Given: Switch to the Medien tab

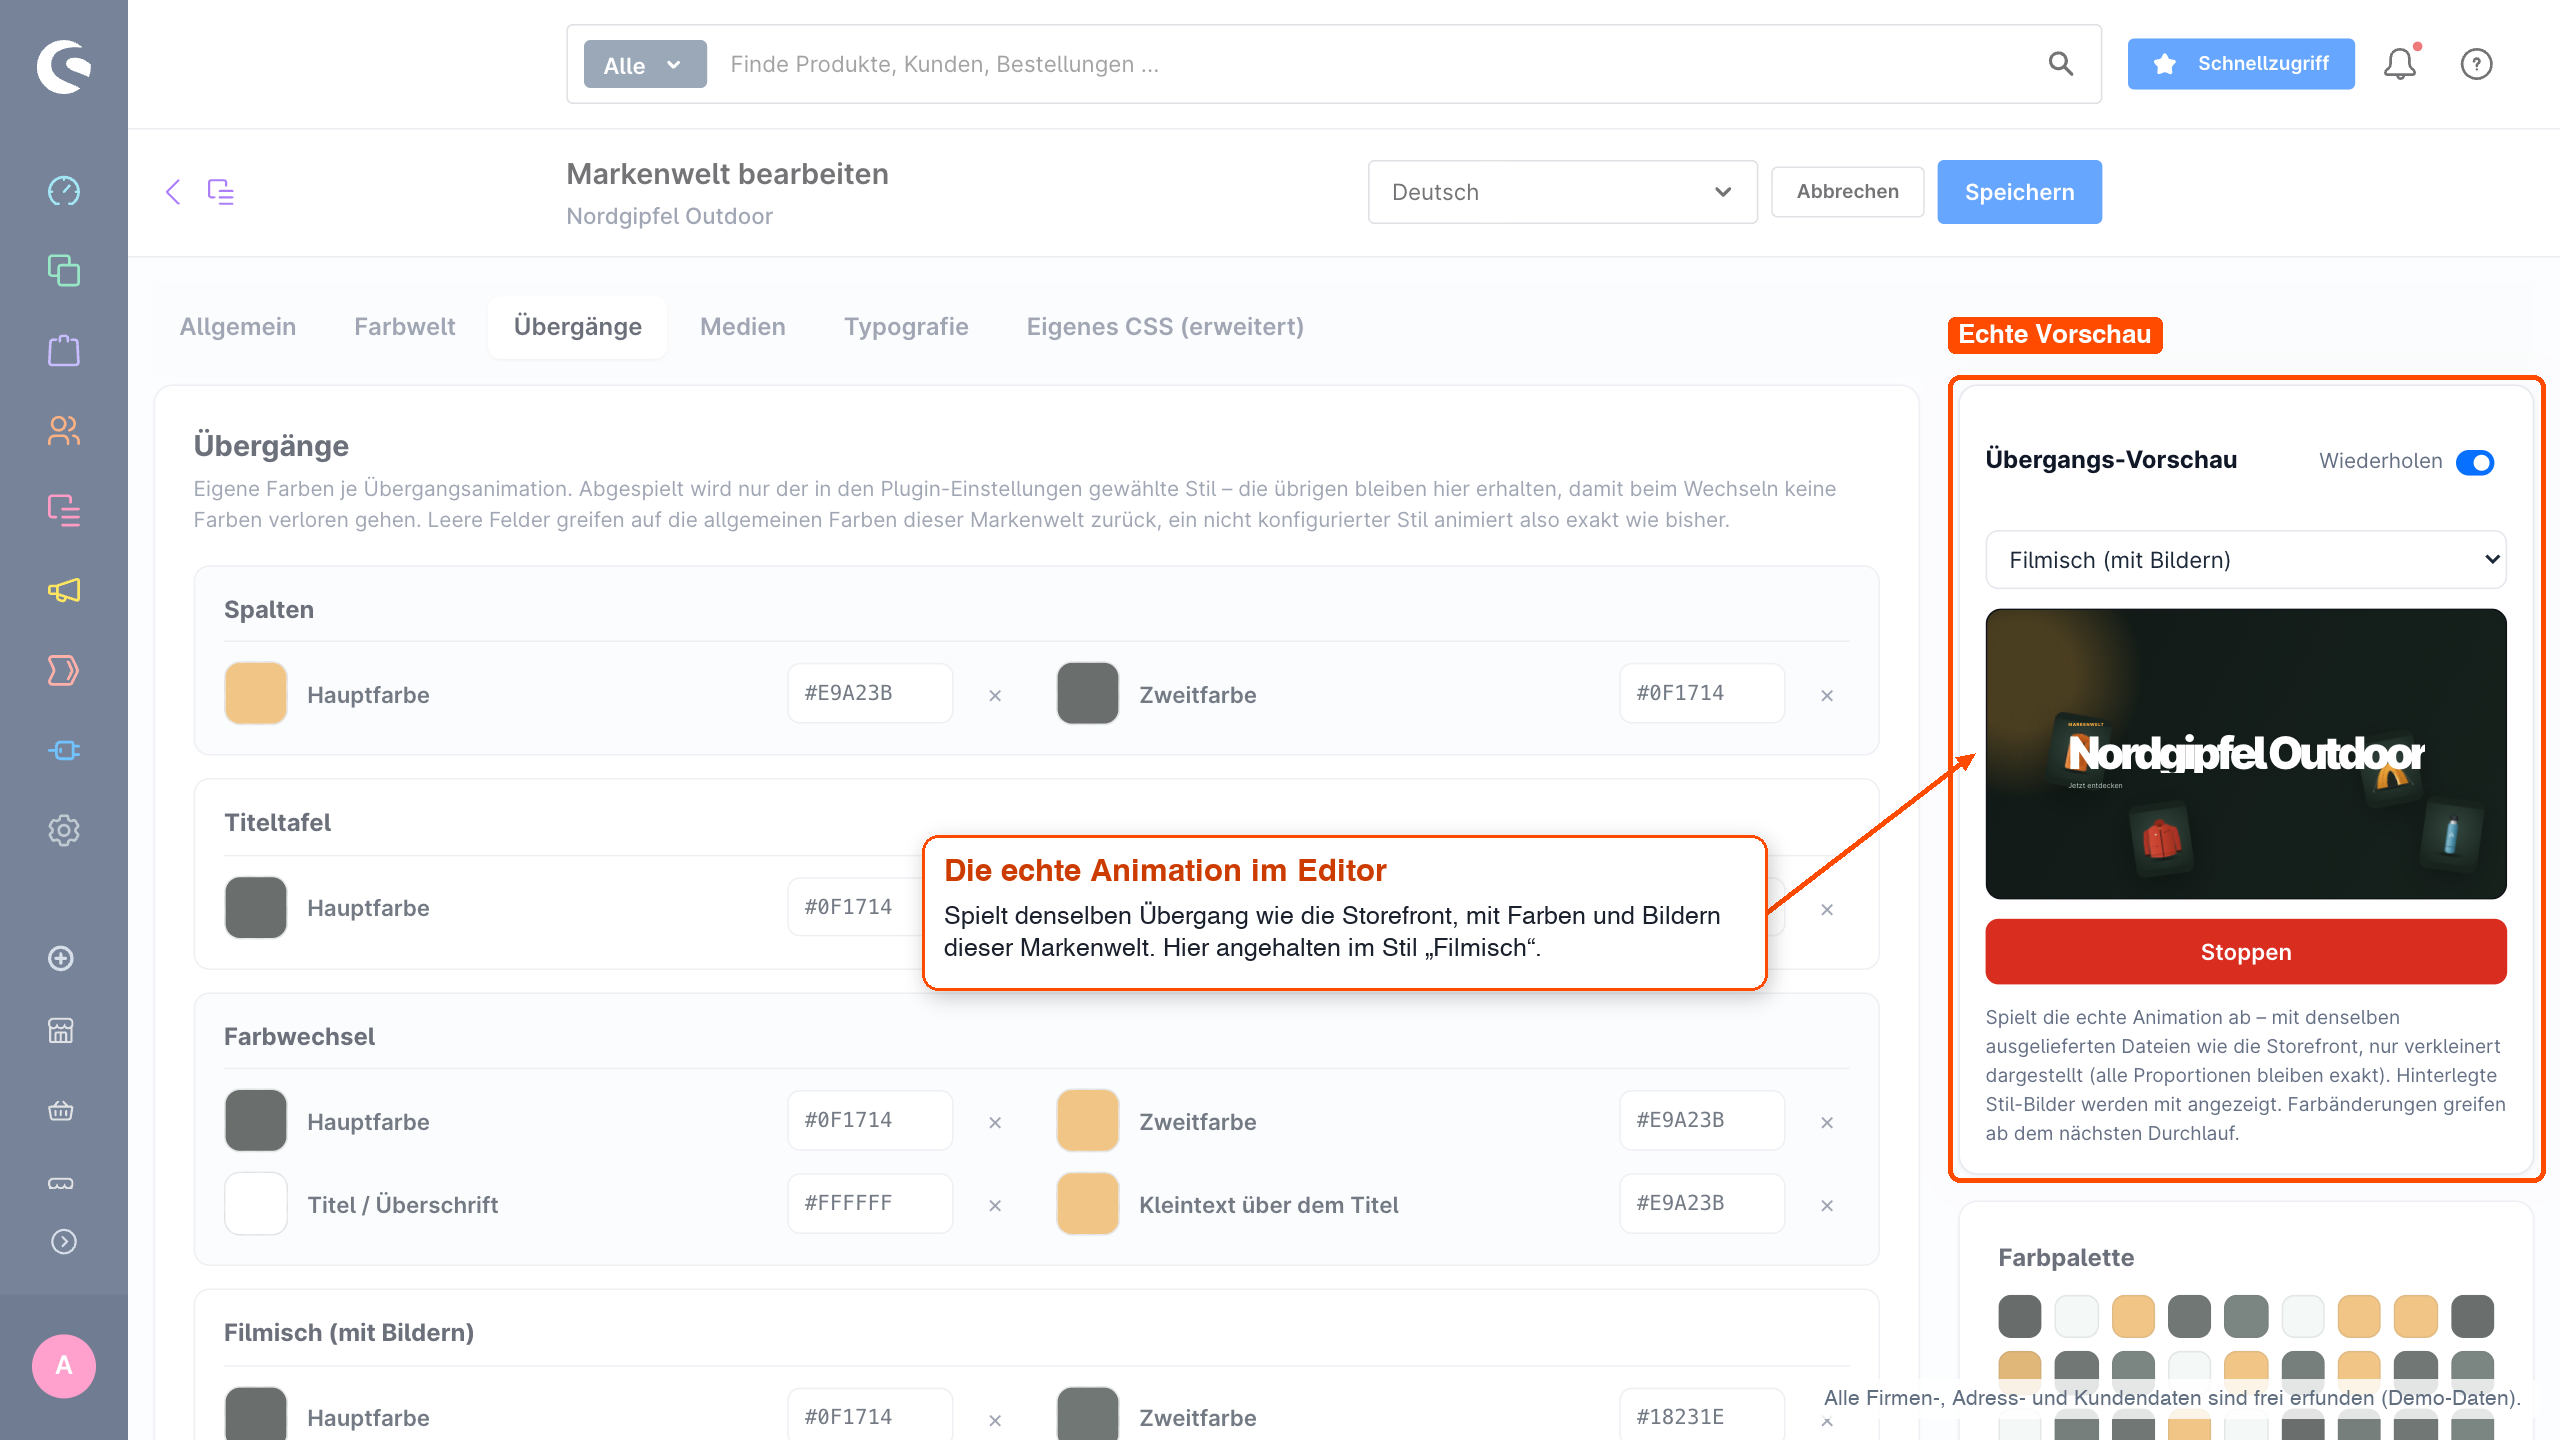Looking at the screenshot, I should coord(742,327).
